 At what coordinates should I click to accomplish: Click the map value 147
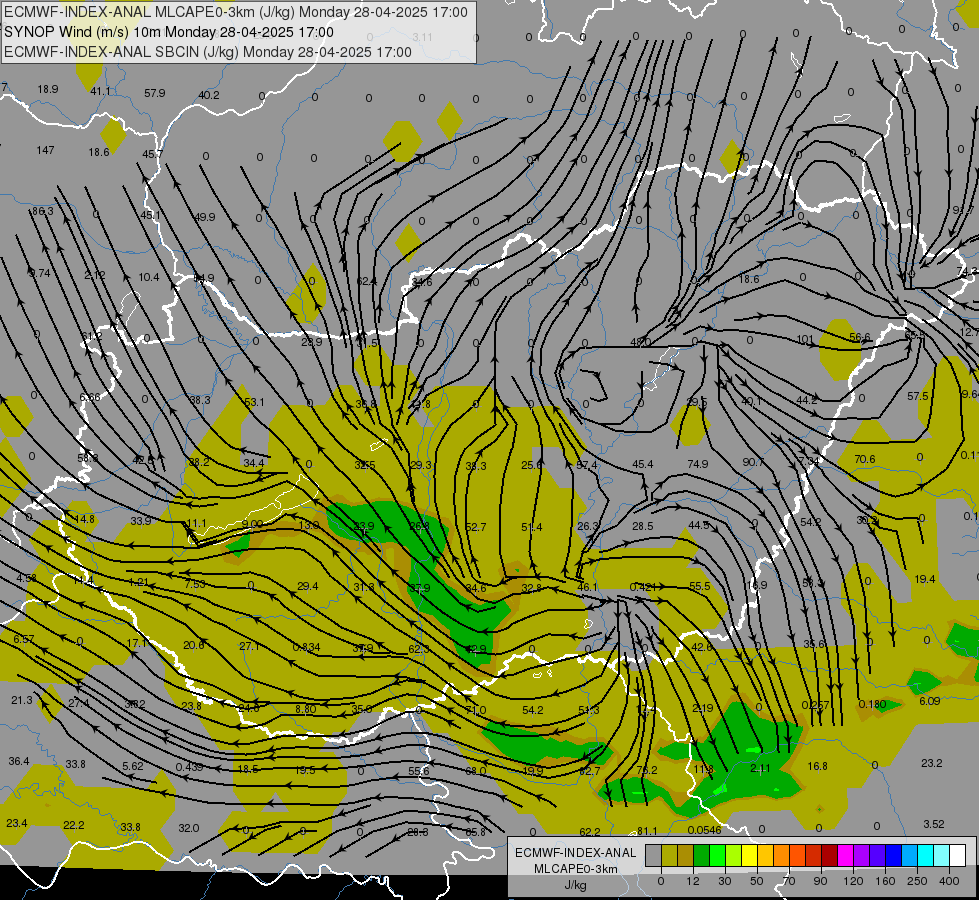coord(46,150)
